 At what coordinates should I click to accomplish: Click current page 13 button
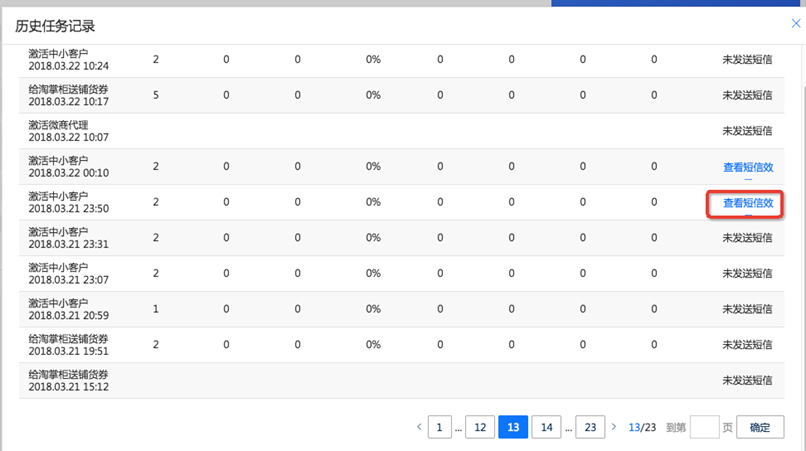(513, 427)
